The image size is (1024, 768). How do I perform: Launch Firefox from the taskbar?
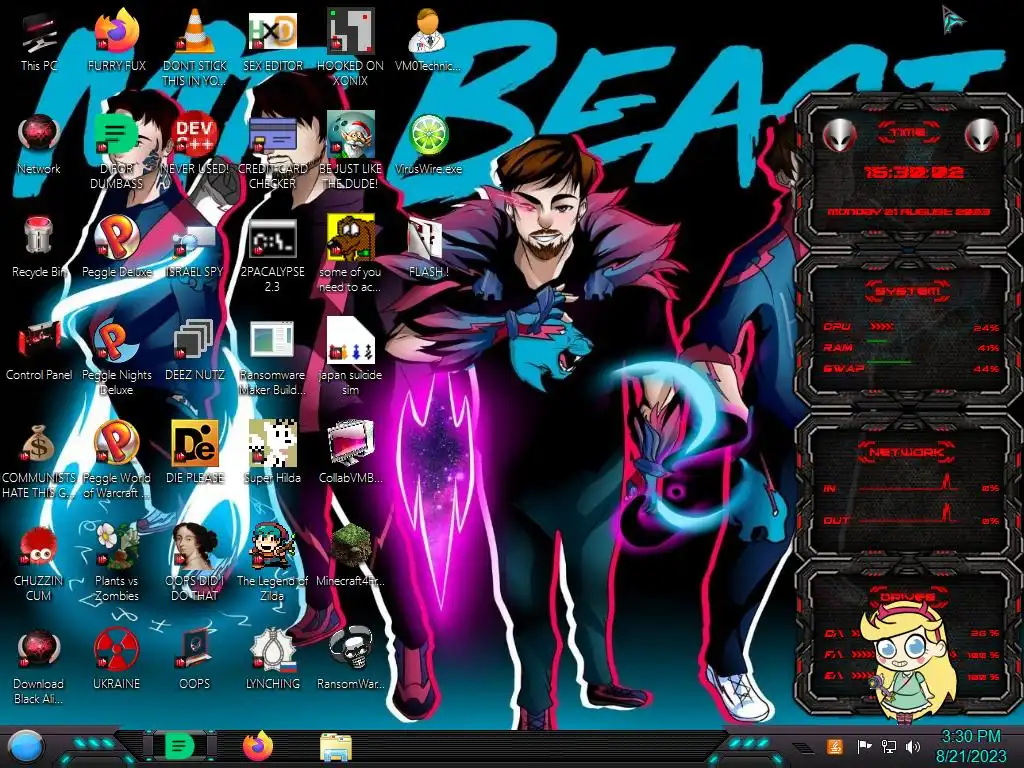click(x=258, y=746)
